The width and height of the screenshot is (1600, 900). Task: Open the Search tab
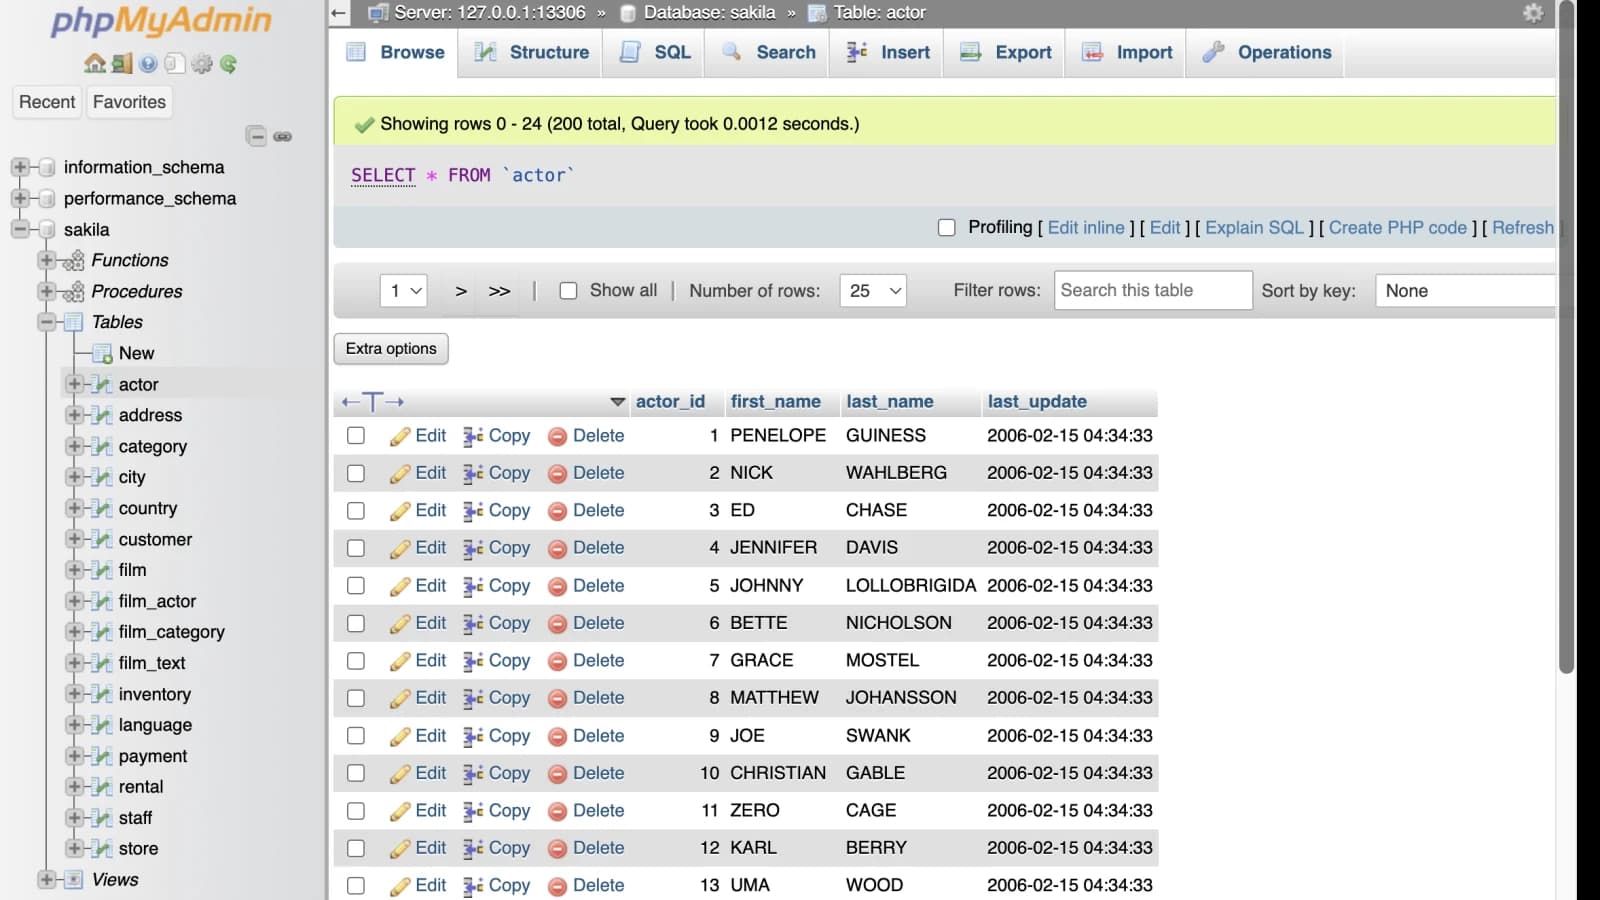(768, 53)
